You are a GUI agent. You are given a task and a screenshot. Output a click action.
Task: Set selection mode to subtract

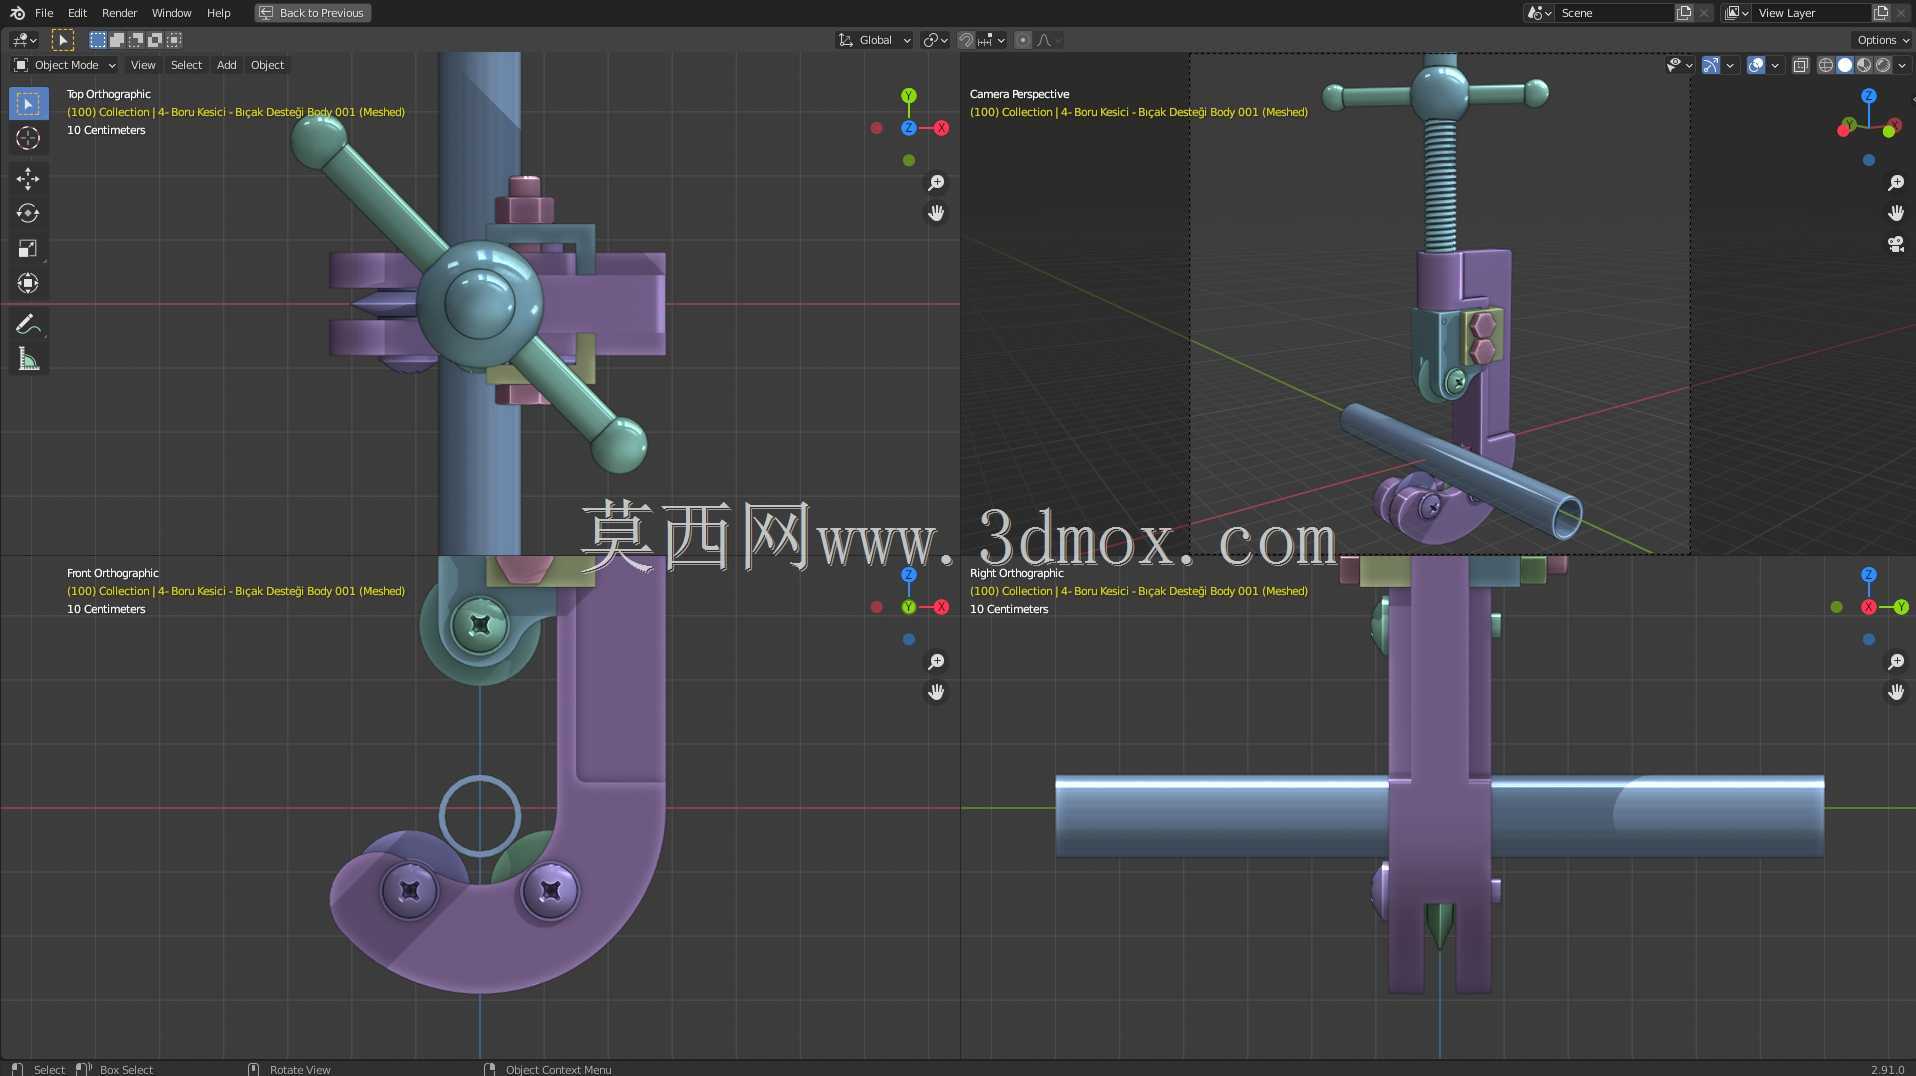136,40
